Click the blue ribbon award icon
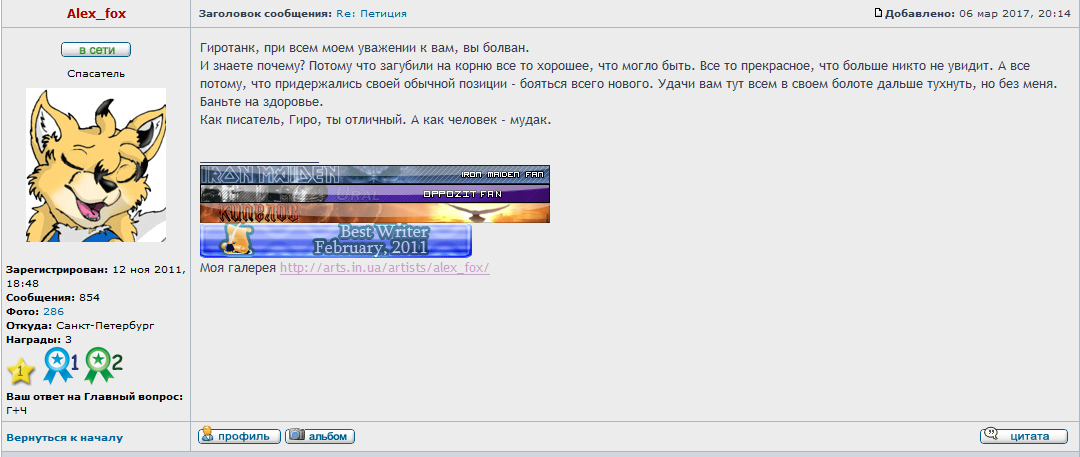 [x=61, y=365]
